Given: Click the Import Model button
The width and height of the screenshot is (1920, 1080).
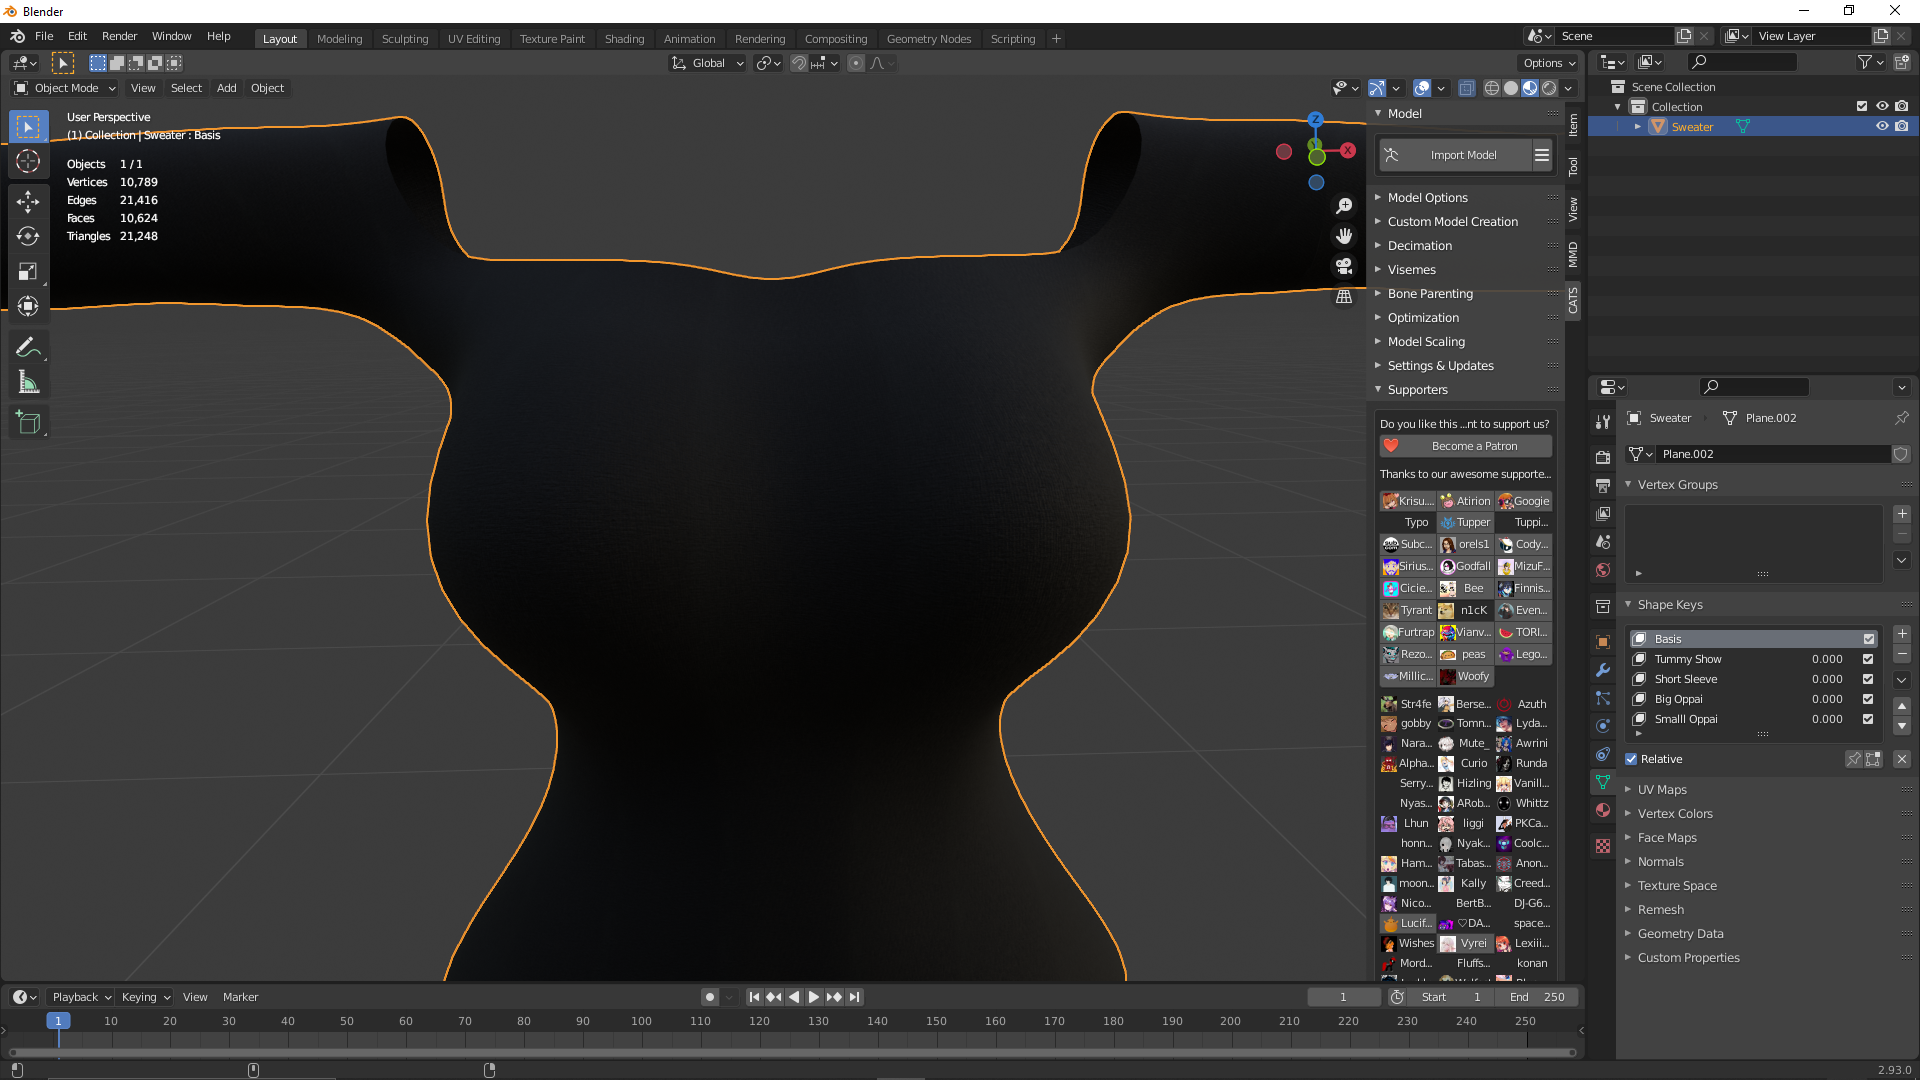Looking at the screenshot, I should (x=1455, y=155).
